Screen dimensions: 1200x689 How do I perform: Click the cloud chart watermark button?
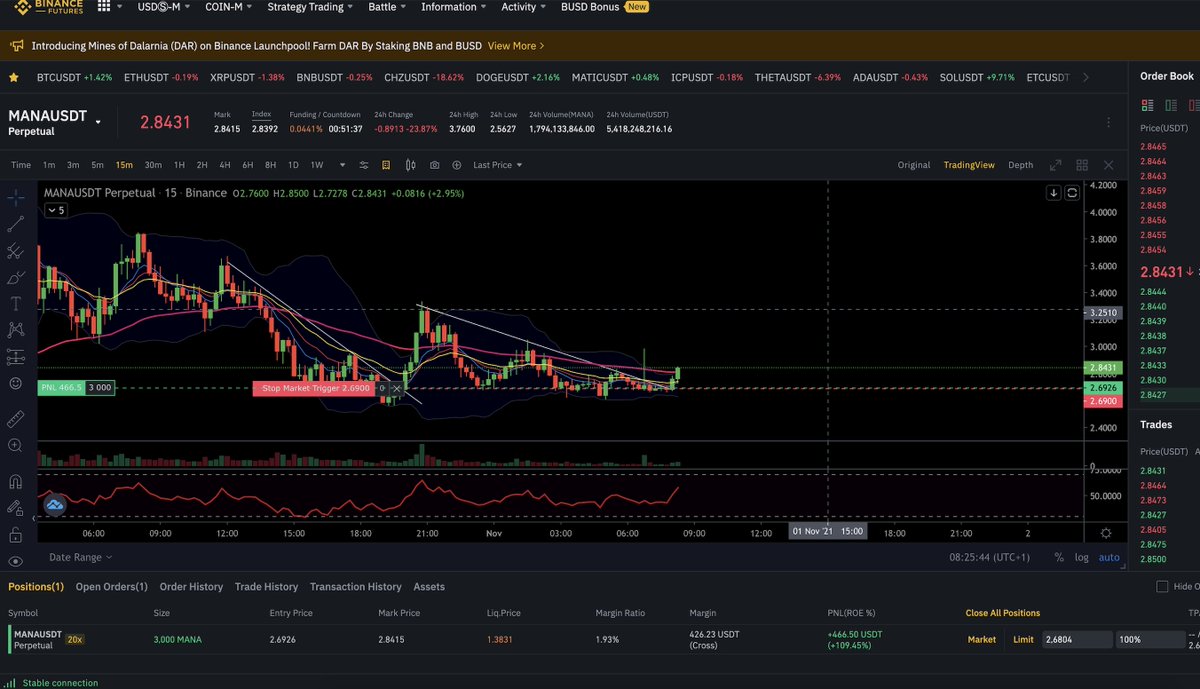pos(54,506)
